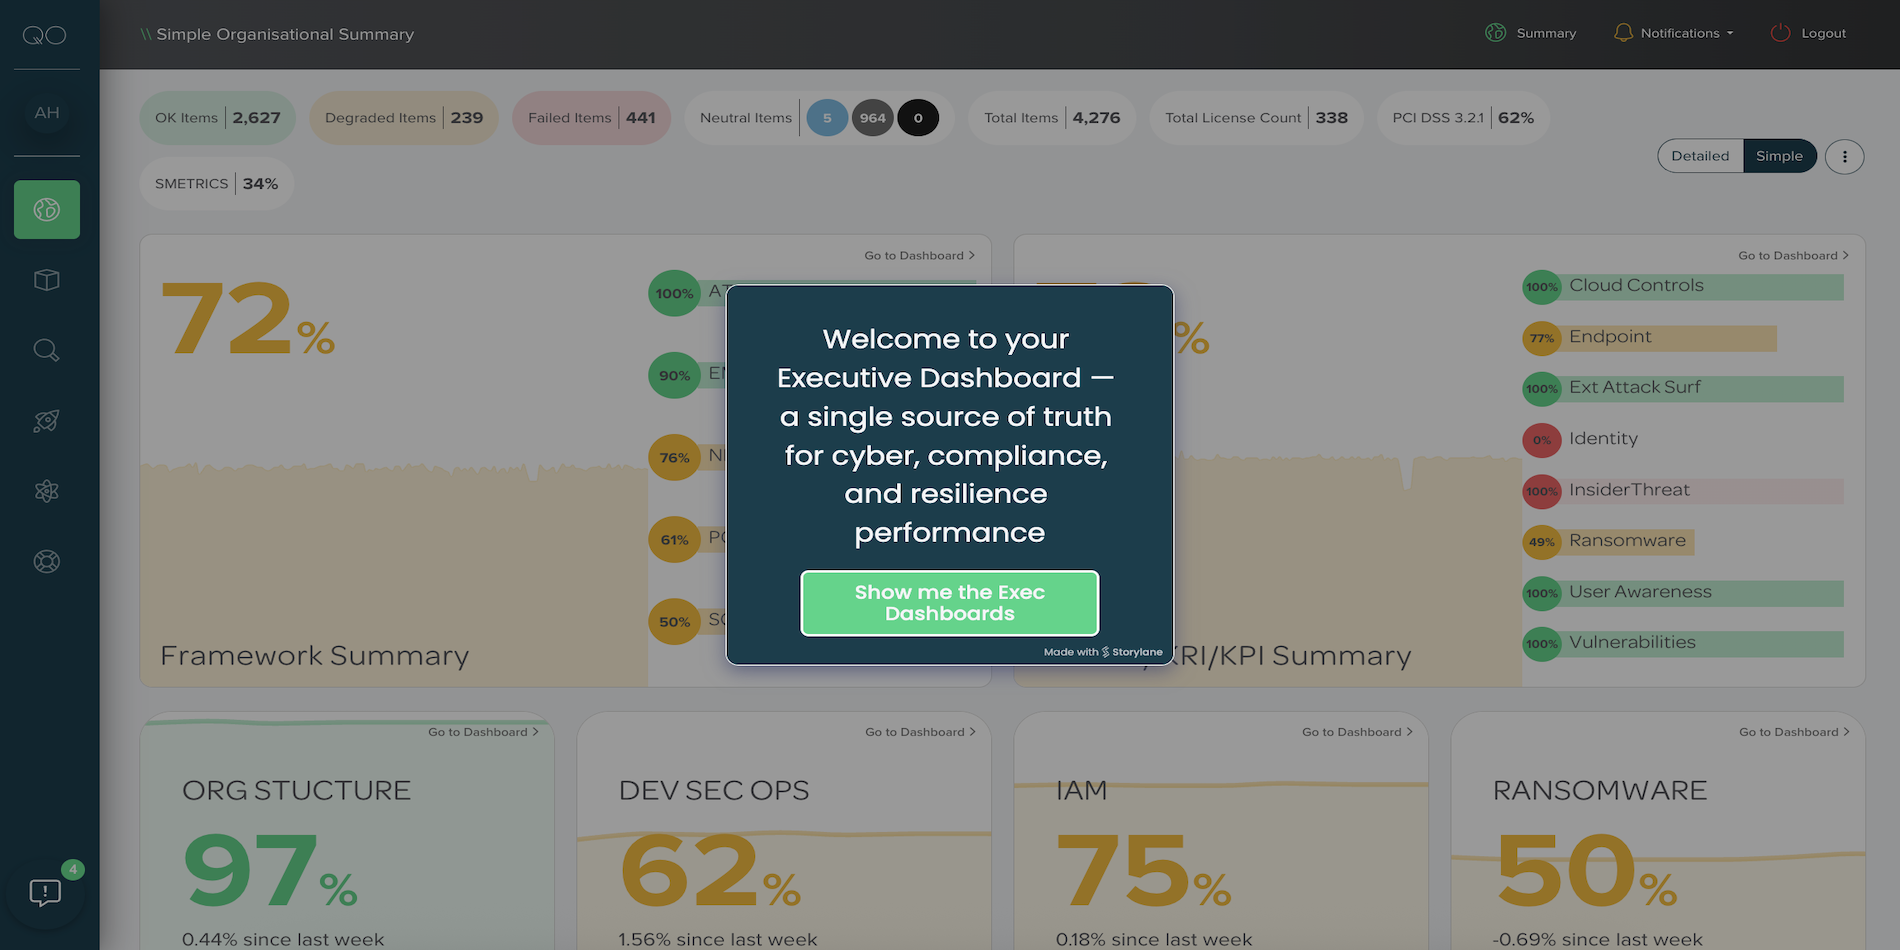Open the chat feedback bubble with badge 4
Image resolution: width=1900 pixels, height=950 pixels.
tap(46, 893)
